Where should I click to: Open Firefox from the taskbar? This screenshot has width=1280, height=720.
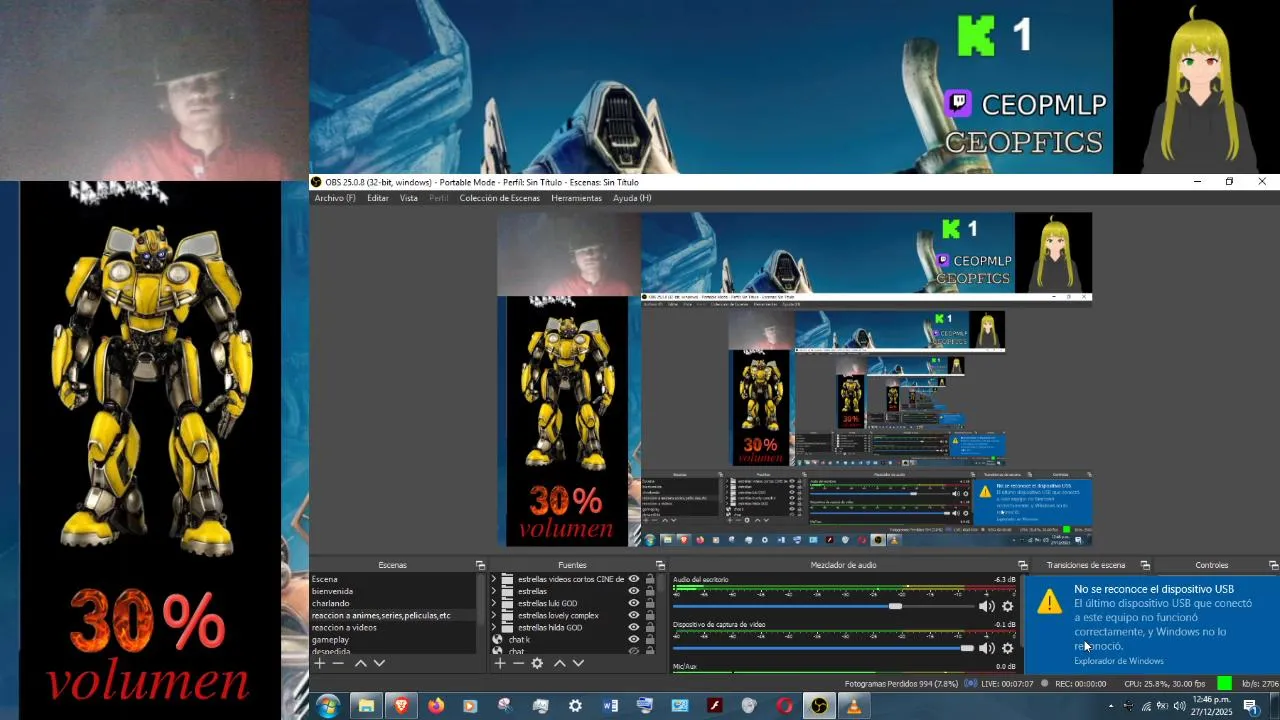point(436,706)
